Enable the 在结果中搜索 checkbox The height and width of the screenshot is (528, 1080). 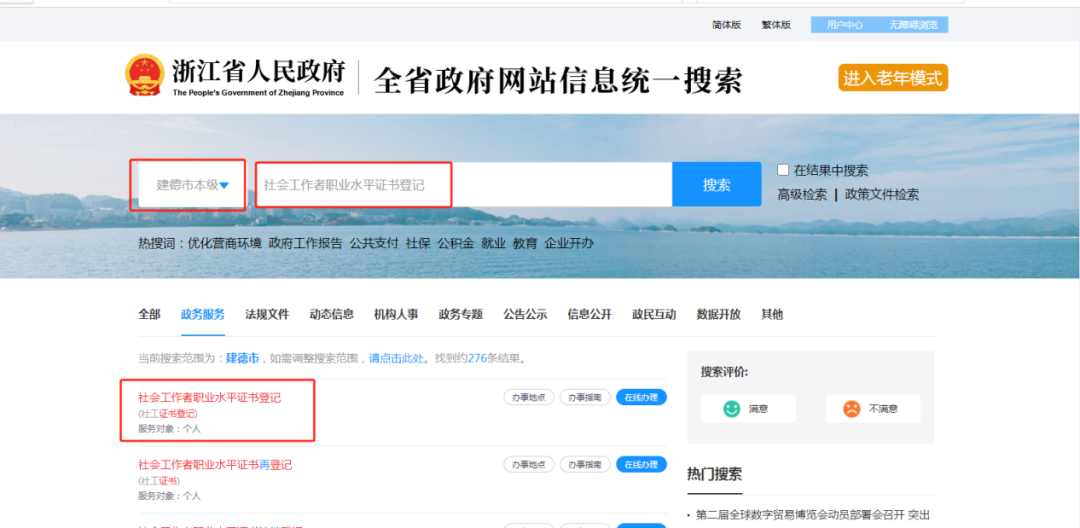pos(783,170)
